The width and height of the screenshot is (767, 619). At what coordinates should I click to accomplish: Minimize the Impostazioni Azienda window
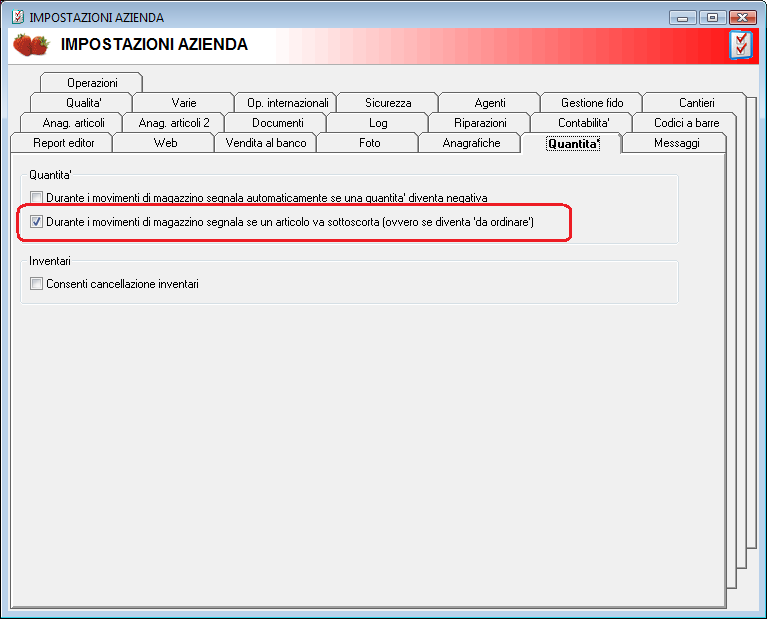point(682,18)
